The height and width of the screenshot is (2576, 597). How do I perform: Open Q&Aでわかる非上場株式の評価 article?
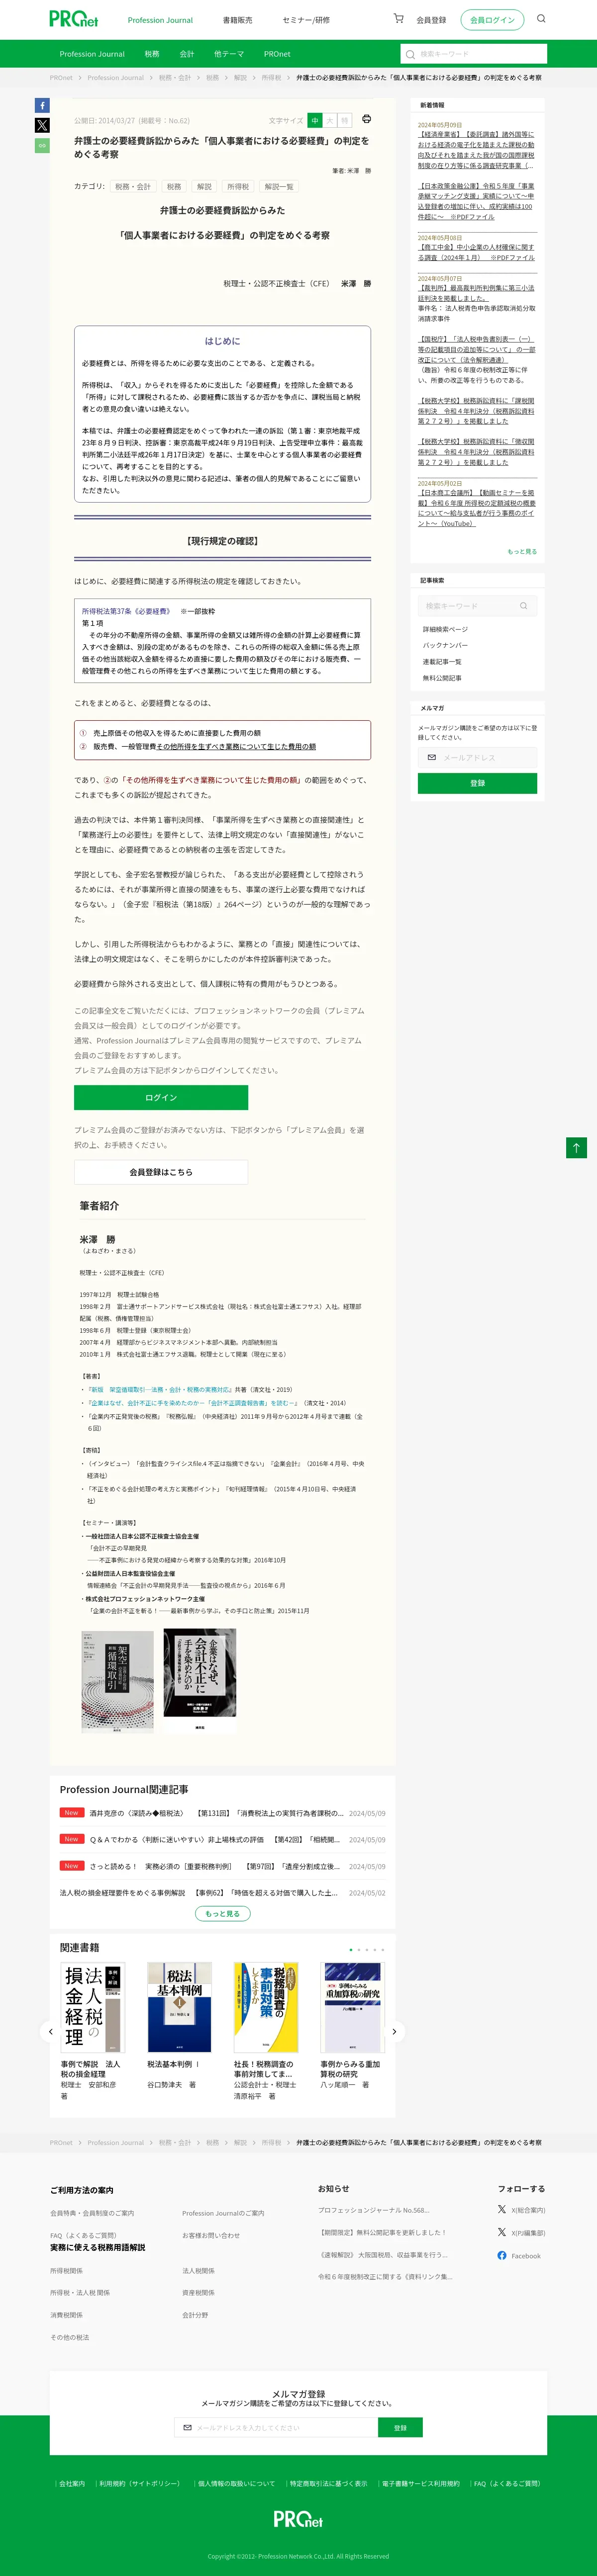pyautogui.click(x=216, y=1839)
